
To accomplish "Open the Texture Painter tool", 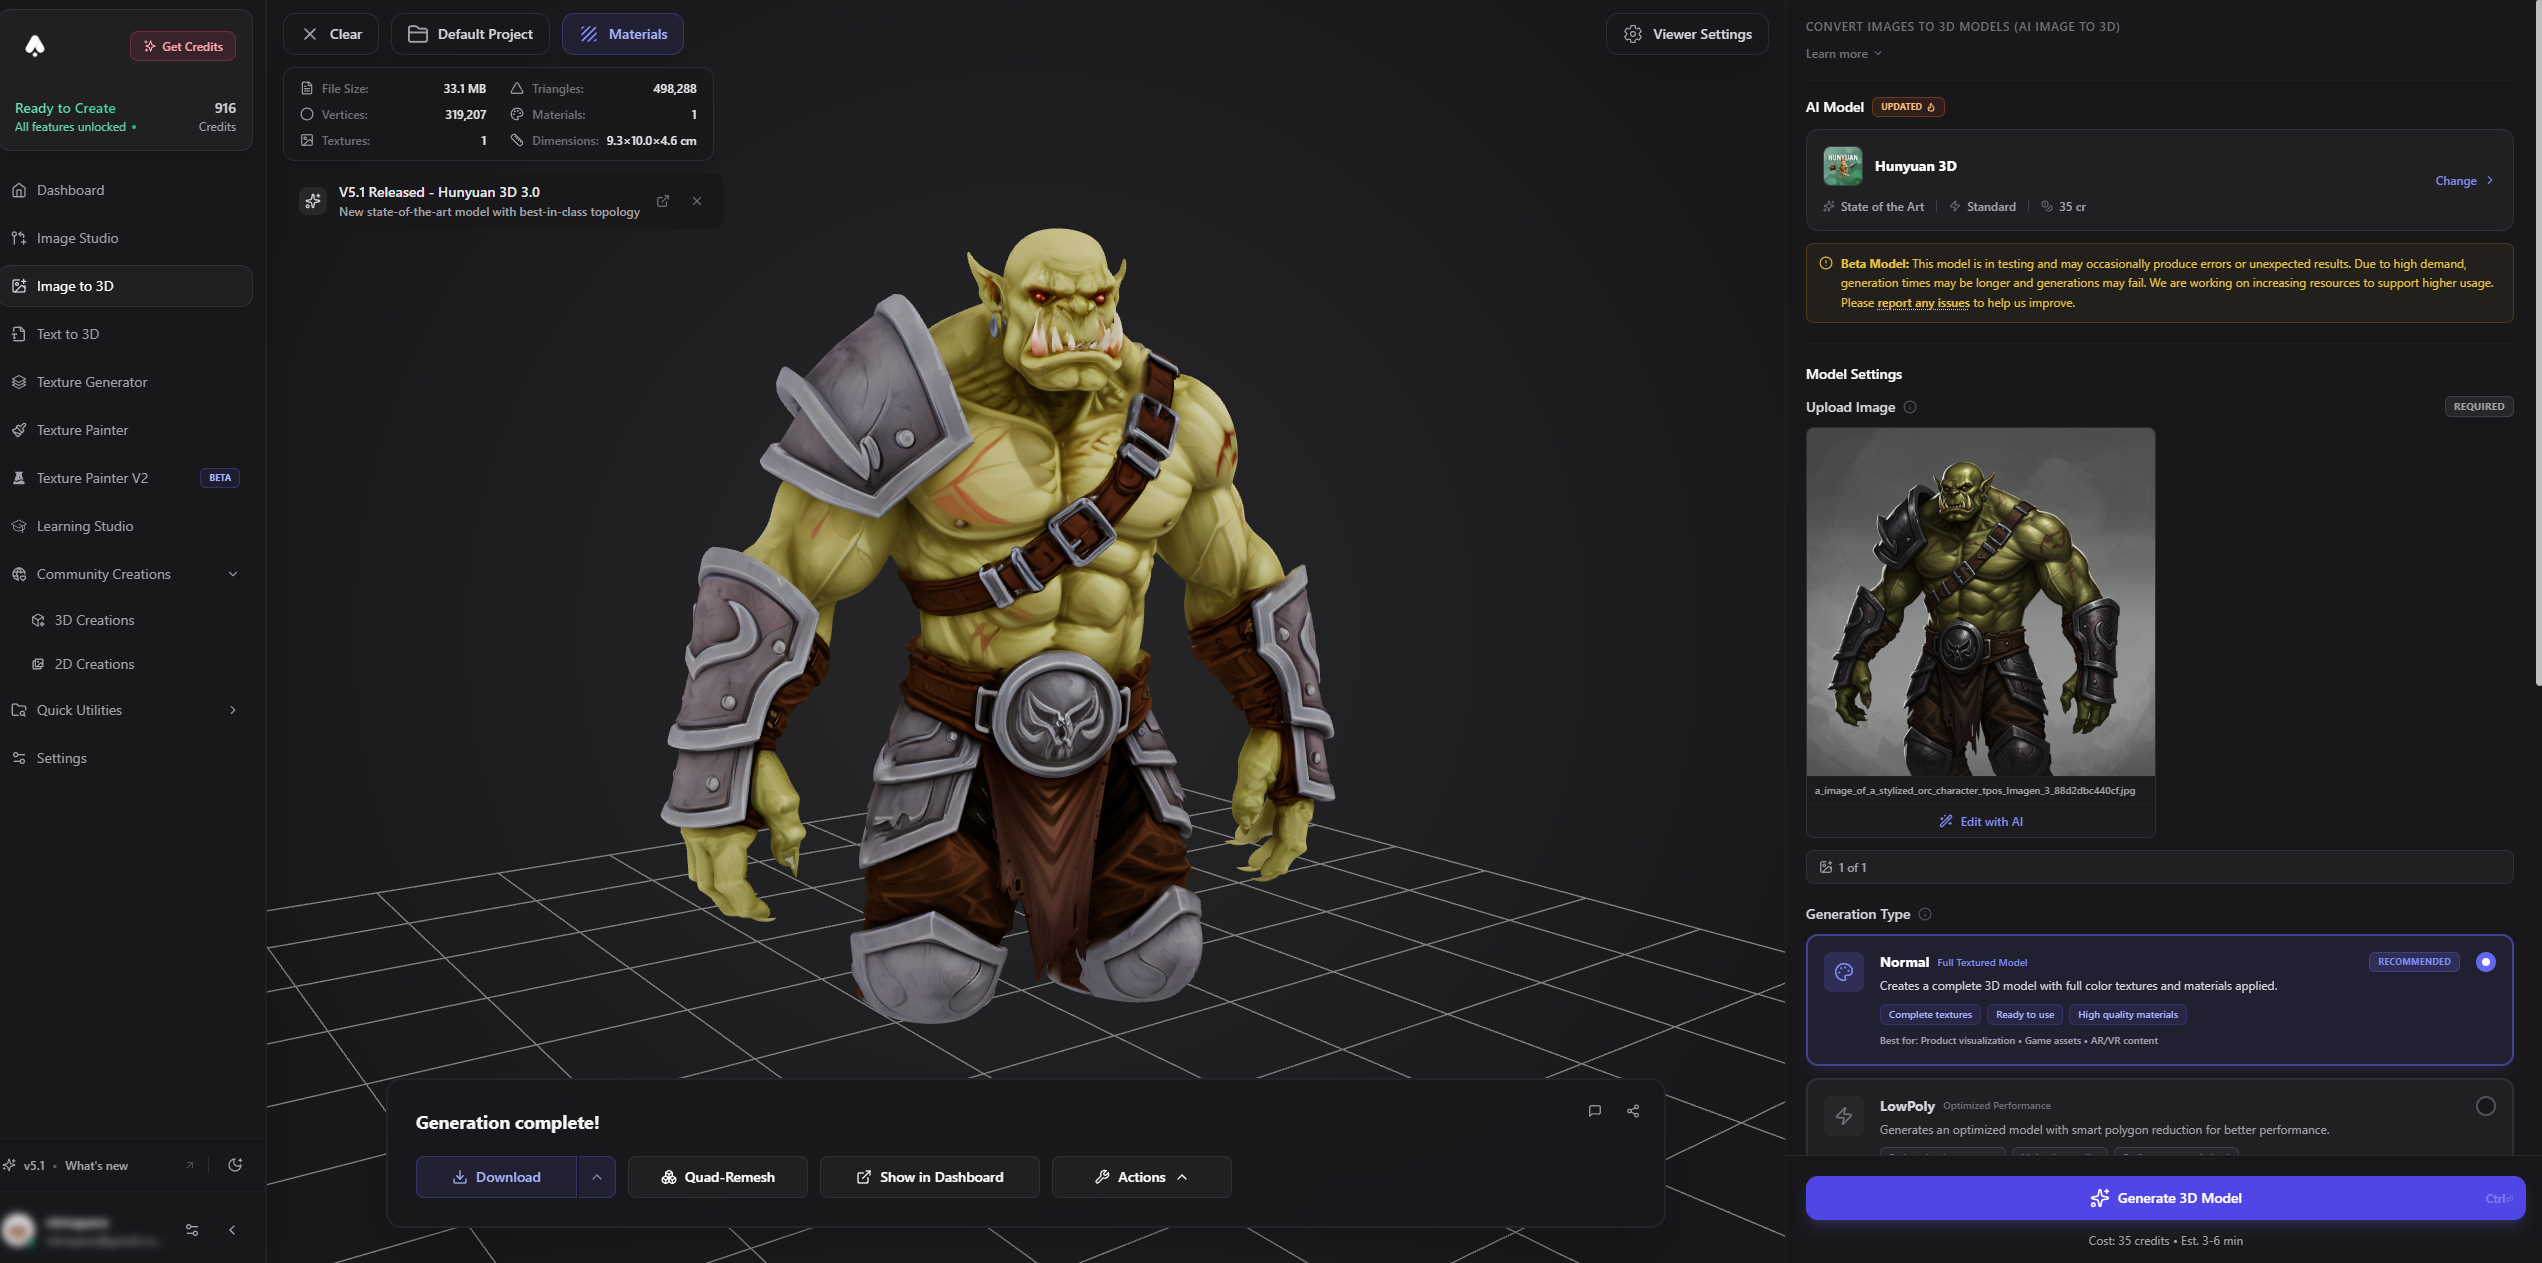I will pyautogui.click(x=82, y=430).
